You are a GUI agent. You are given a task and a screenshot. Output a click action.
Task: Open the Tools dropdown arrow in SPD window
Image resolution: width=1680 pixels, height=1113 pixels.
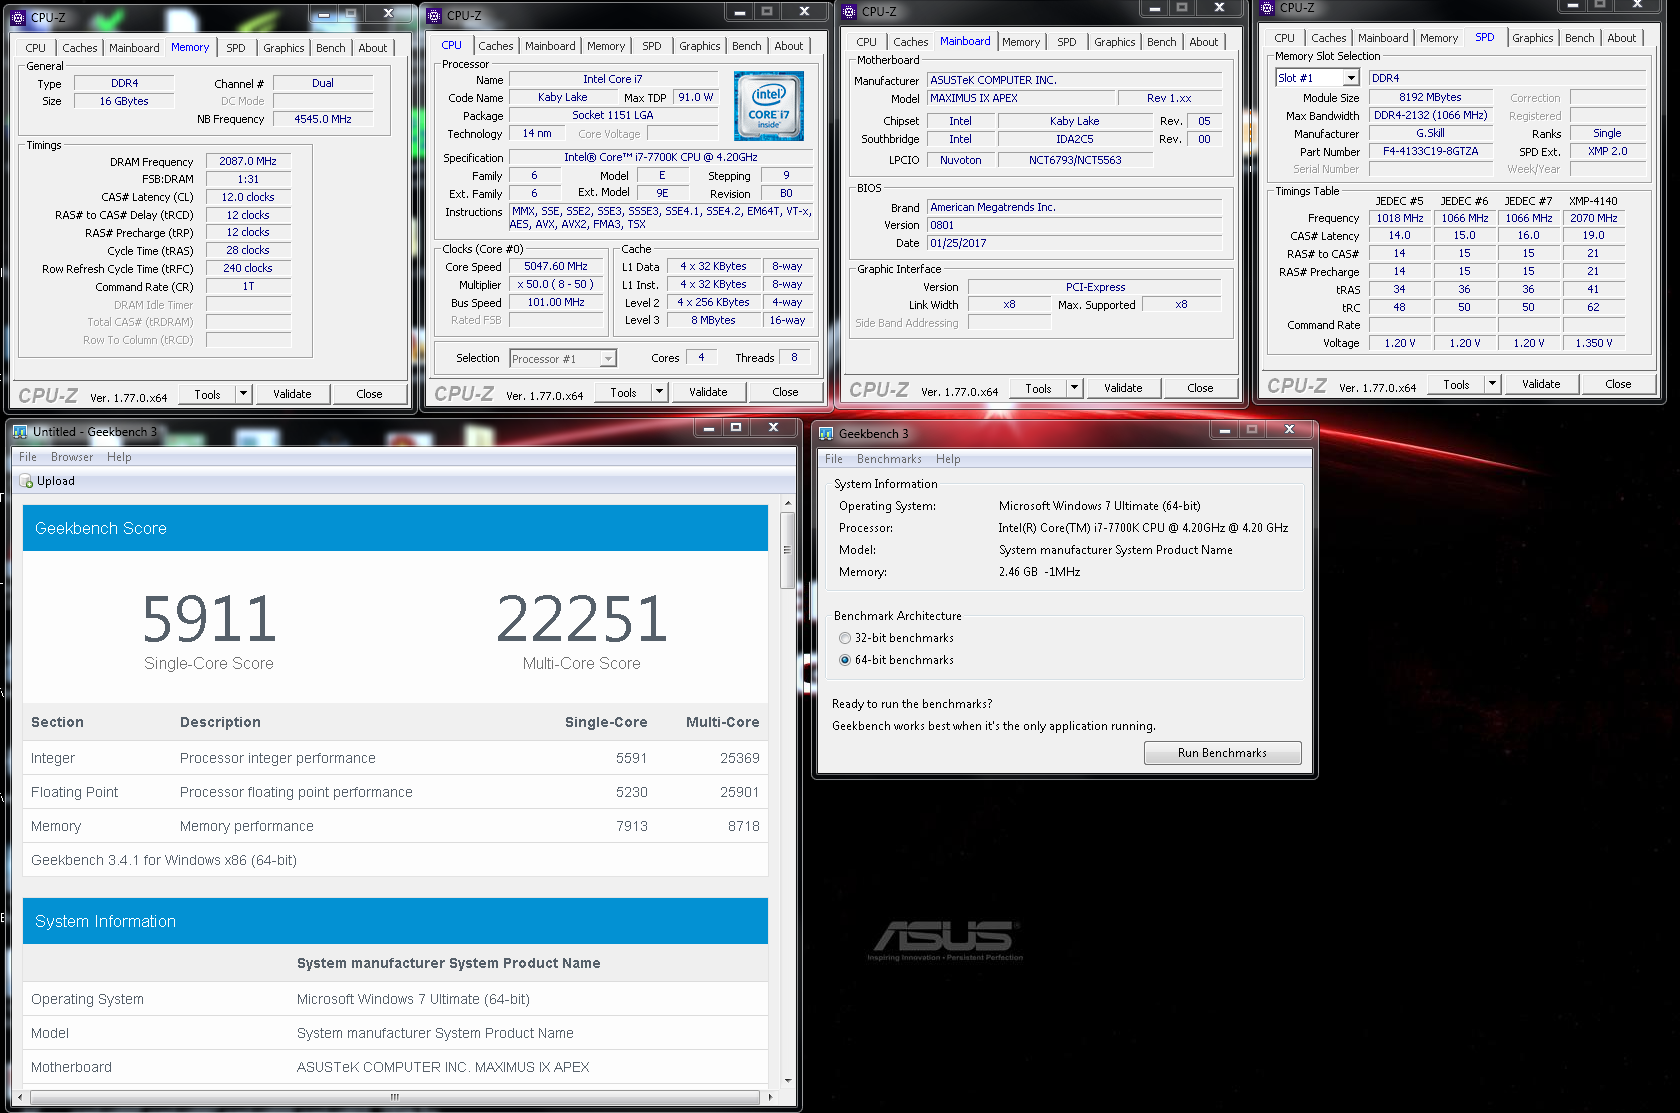pyautogui.click(x=1492, y=384)
